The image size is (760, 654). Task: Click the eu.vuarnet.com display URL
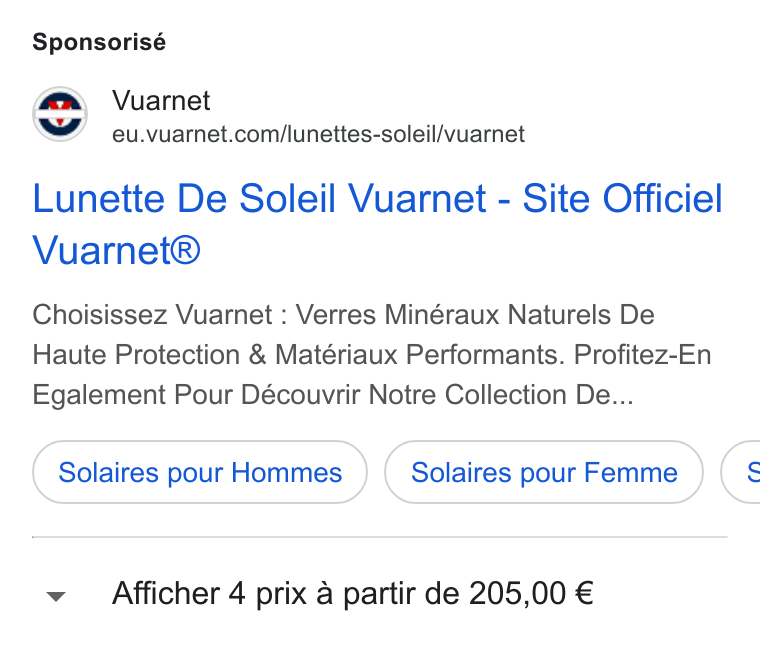(x=318, y=134)
